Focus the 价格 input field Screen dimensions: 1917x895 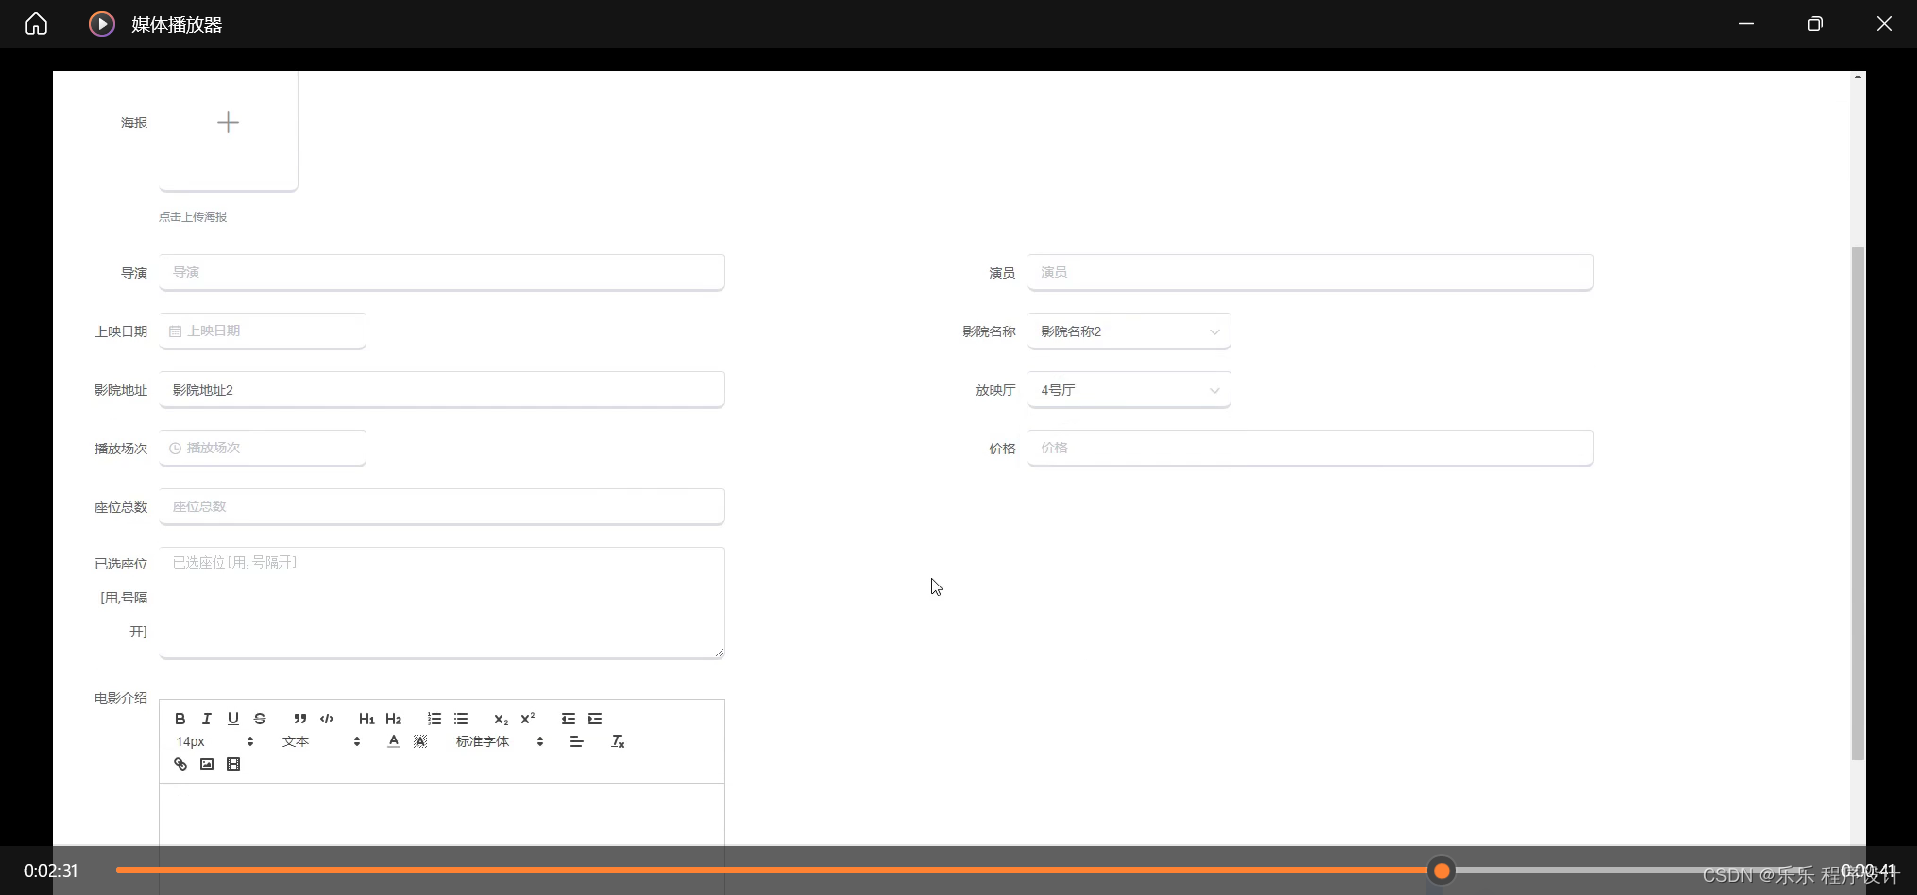pos(1310,448)
